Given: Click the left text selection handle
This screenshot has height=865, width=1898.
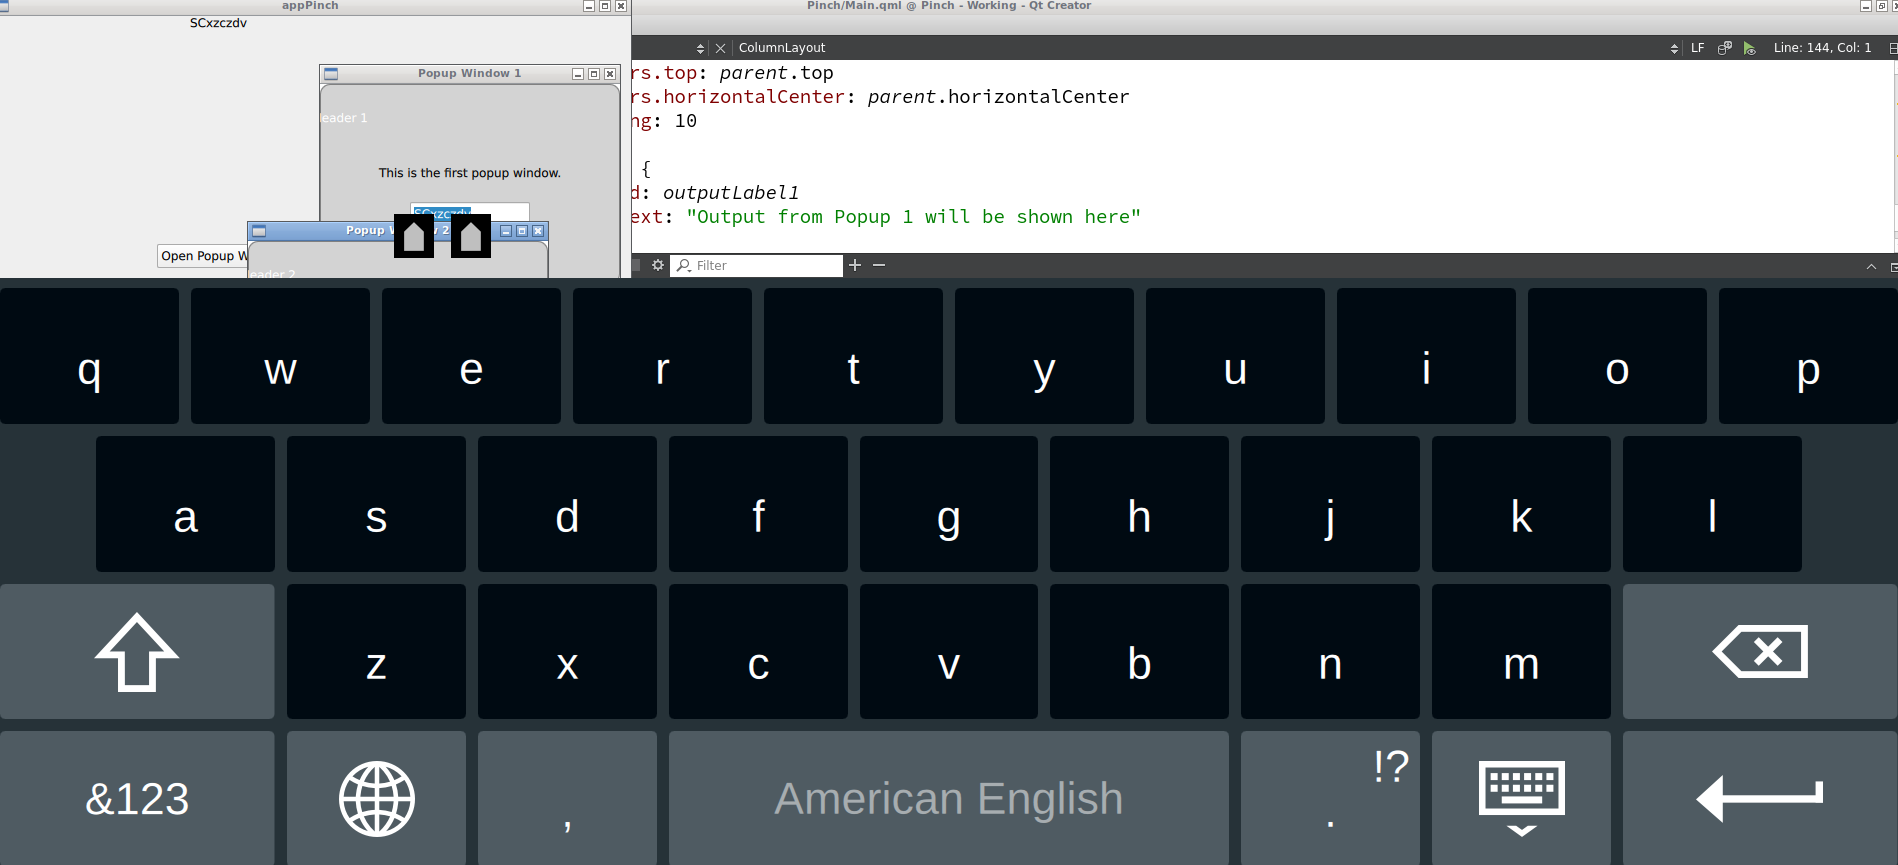Looking at the screenshot, I should [x=414, y=237].
